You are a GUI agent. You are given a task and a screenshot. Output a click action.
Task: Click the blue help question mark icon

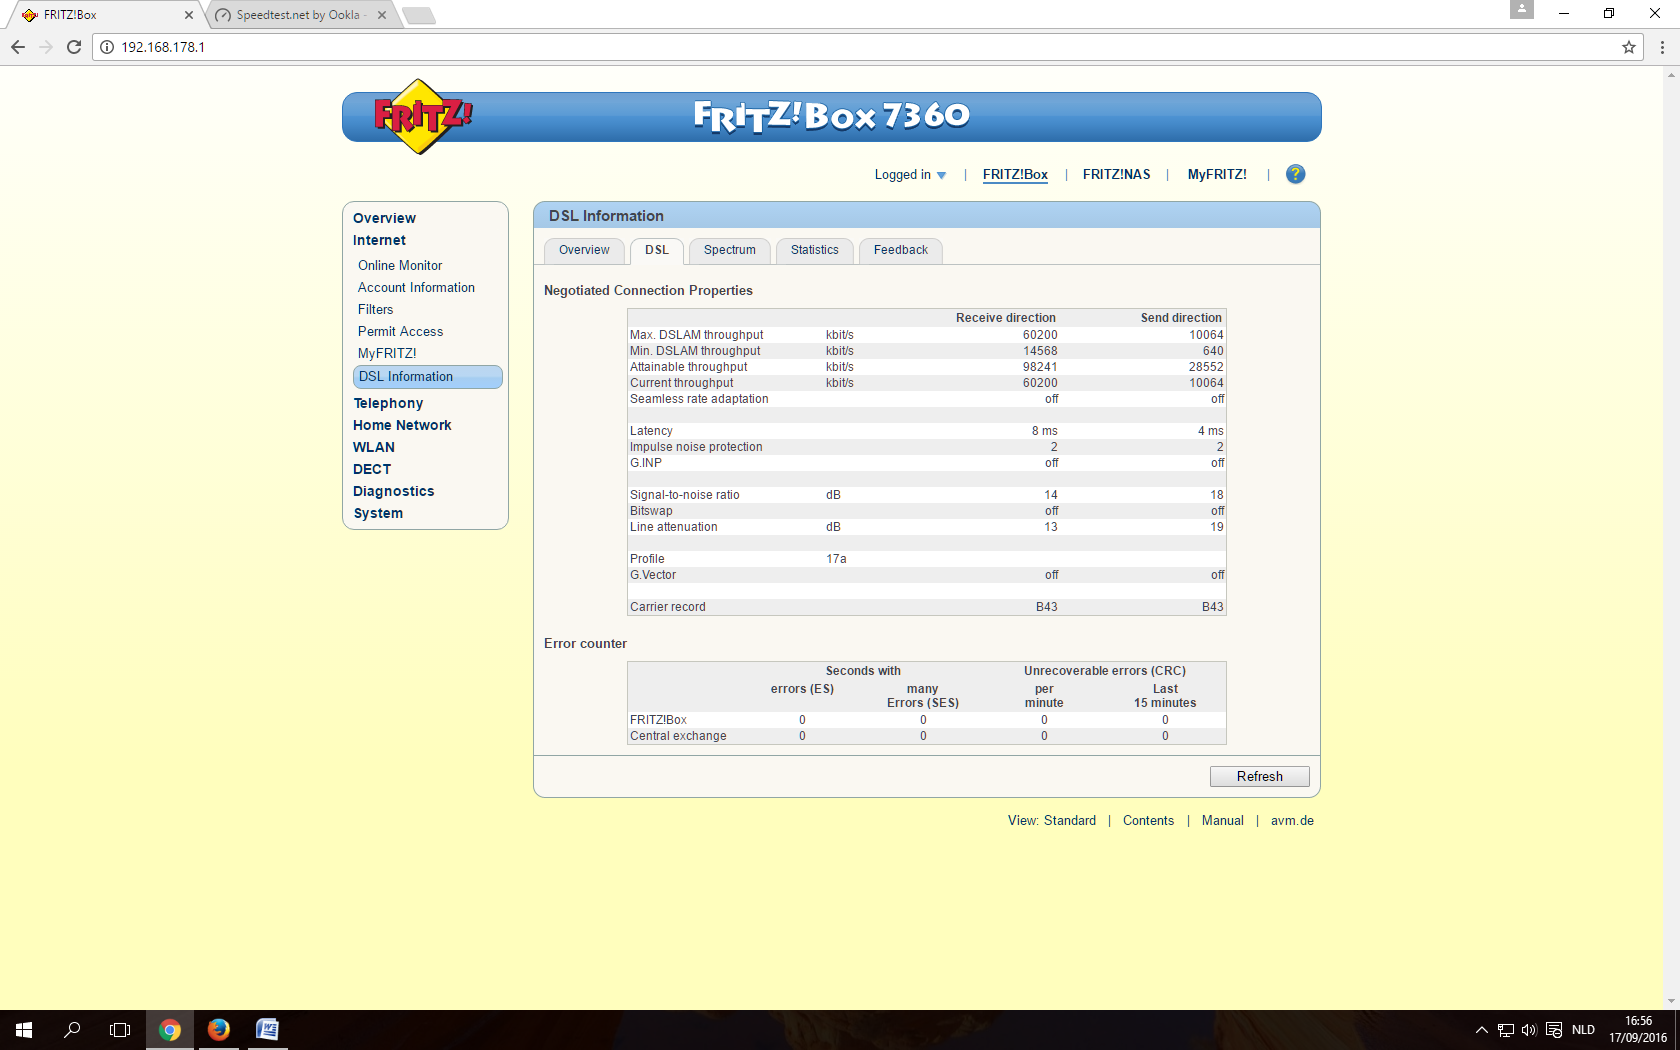coord(1295,174)
